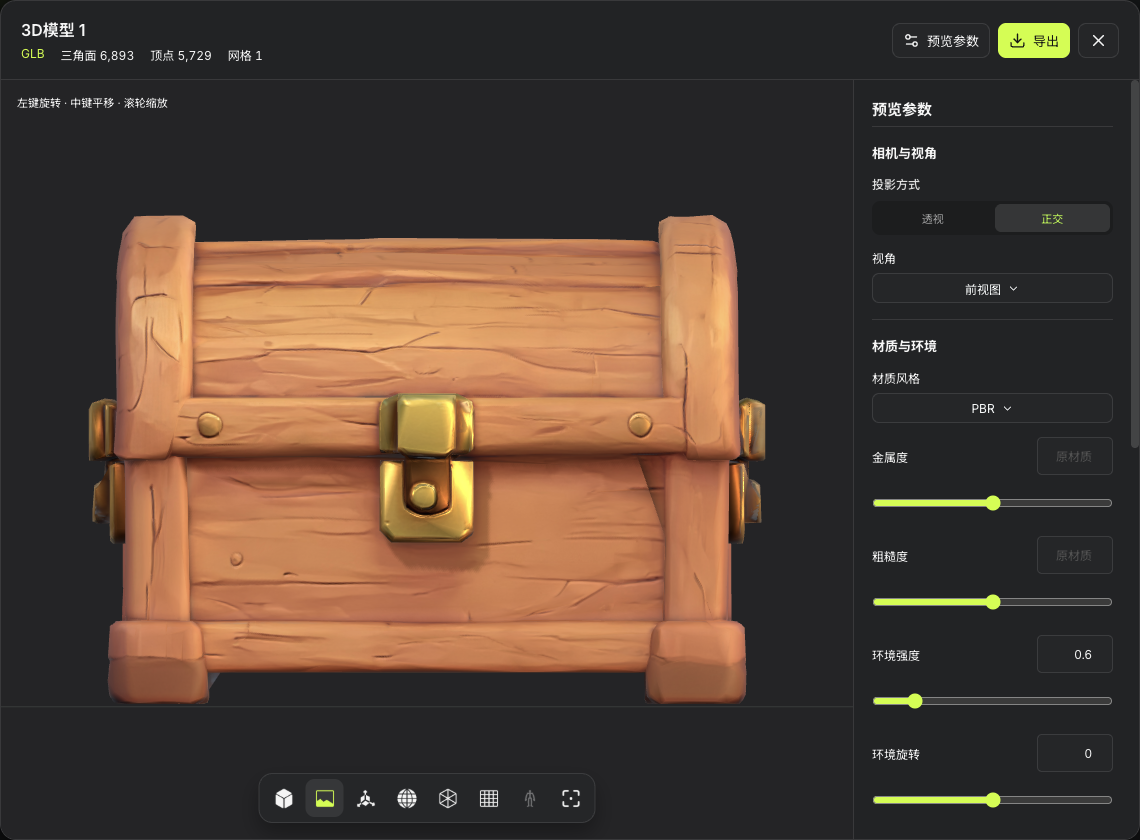
Task: Click the 左键旋转 · 中键平移 · 滚轮缩放 hint text
Action: (x=92, y=103)
